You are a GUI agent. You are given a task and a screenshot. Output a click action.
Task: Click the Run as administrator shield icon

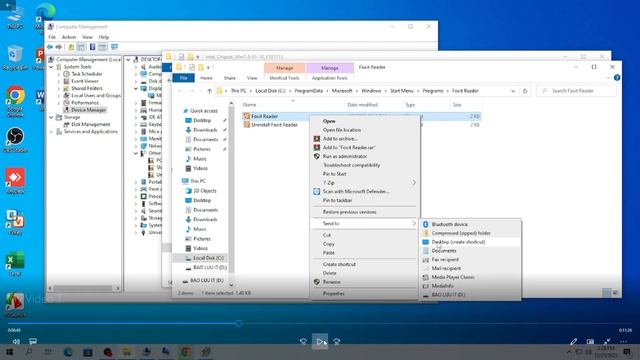click(x=316, y=156)
